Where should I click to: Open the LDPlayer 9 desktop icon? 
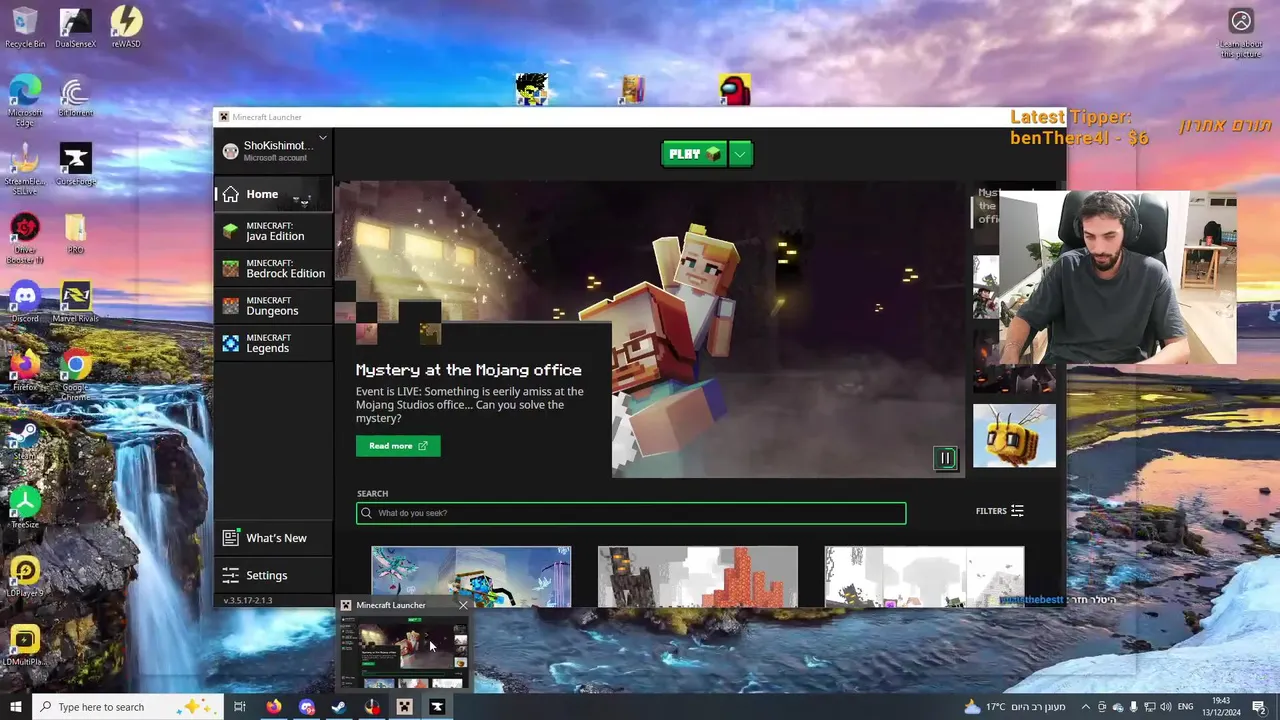point(25,576)
